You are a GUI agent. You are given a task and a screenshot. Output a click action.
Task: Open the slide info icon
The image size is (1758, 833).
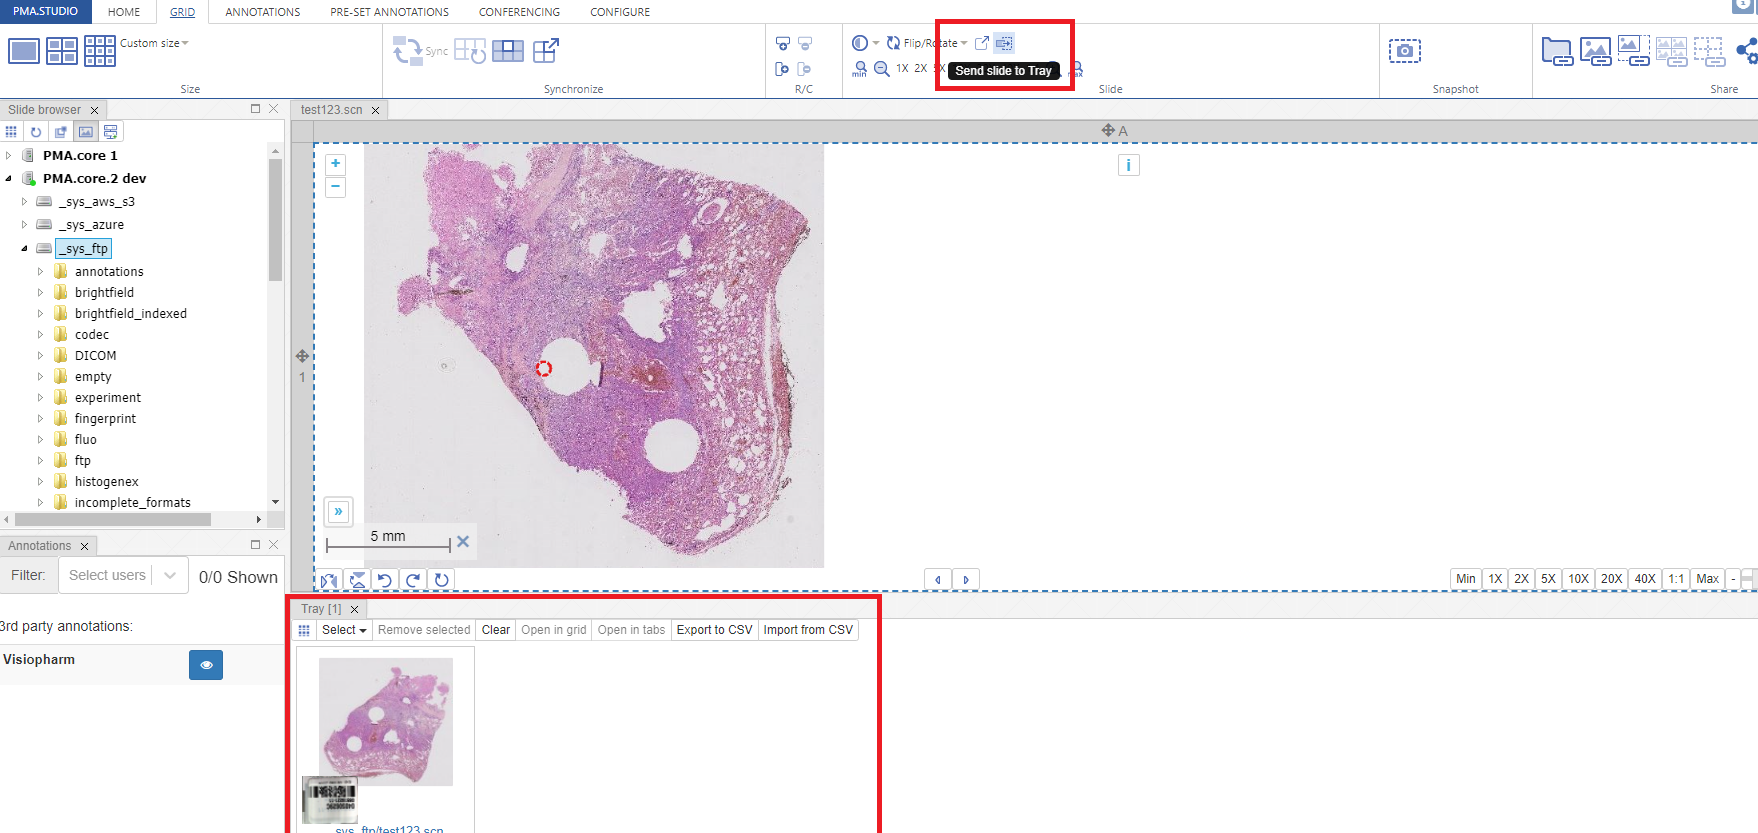(1128, 166)
